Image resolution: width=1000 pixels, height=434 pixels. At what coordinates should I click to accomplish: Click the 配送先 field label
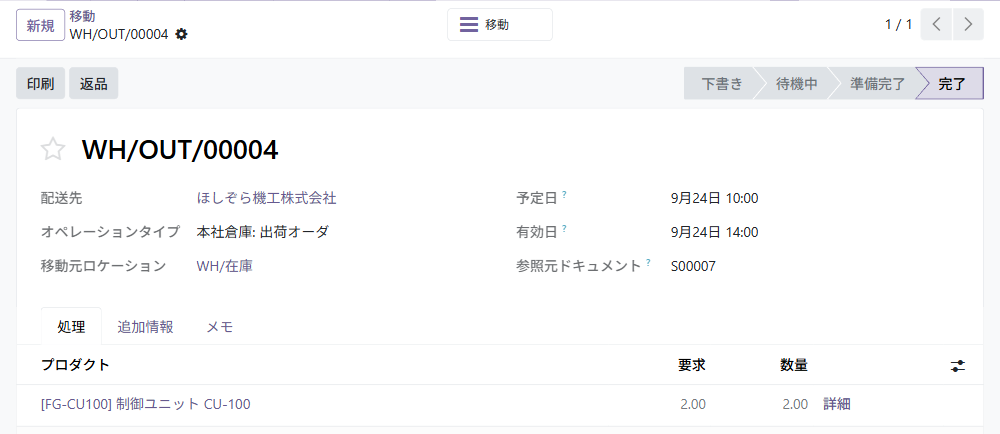[61, 198]
